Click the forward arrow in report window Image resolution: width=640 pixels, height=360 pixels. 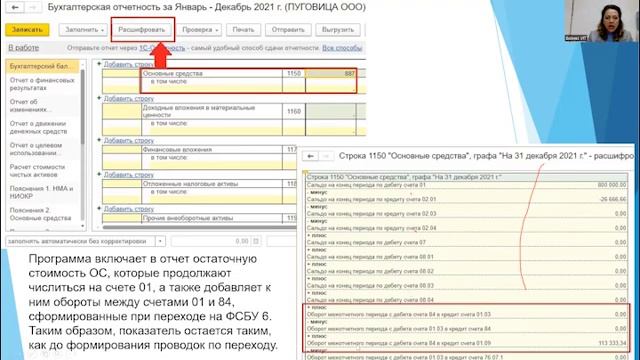click(x=33, y=7)
